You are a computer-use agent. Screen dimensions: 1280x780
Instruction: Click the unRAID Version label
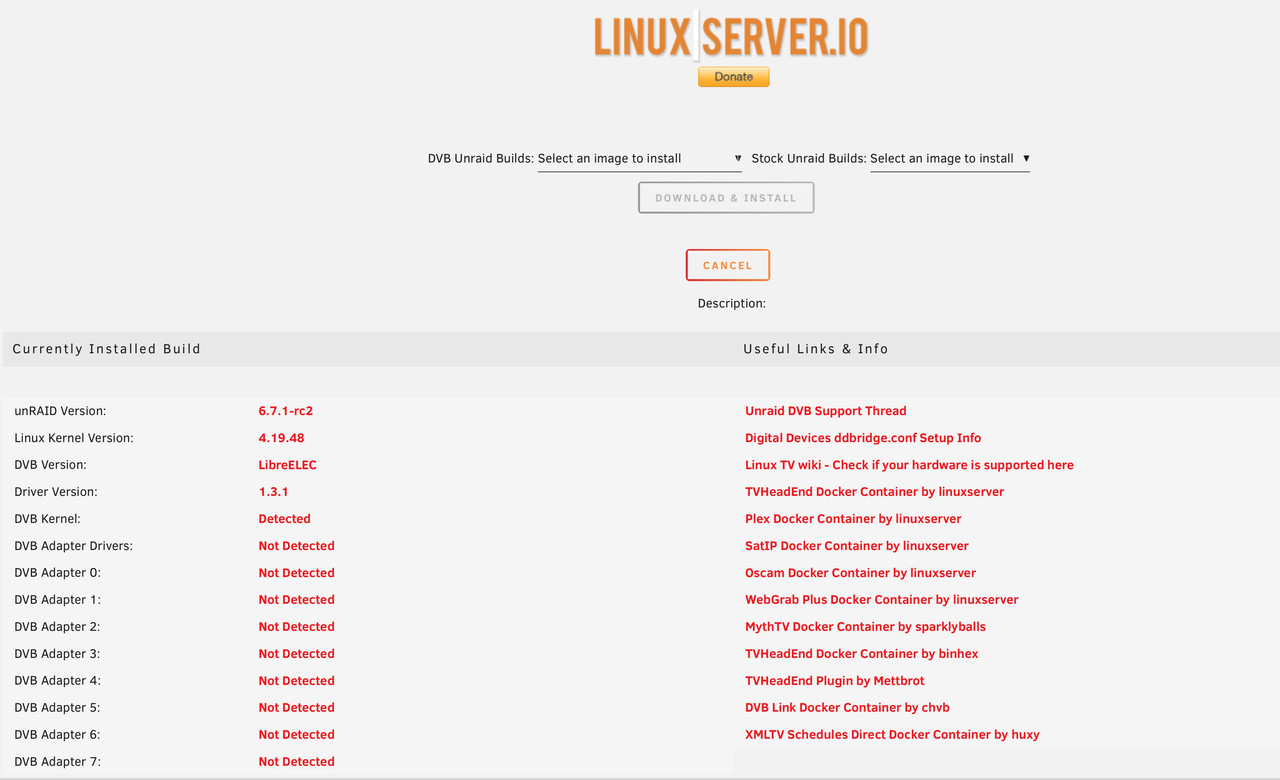[60, 411]
